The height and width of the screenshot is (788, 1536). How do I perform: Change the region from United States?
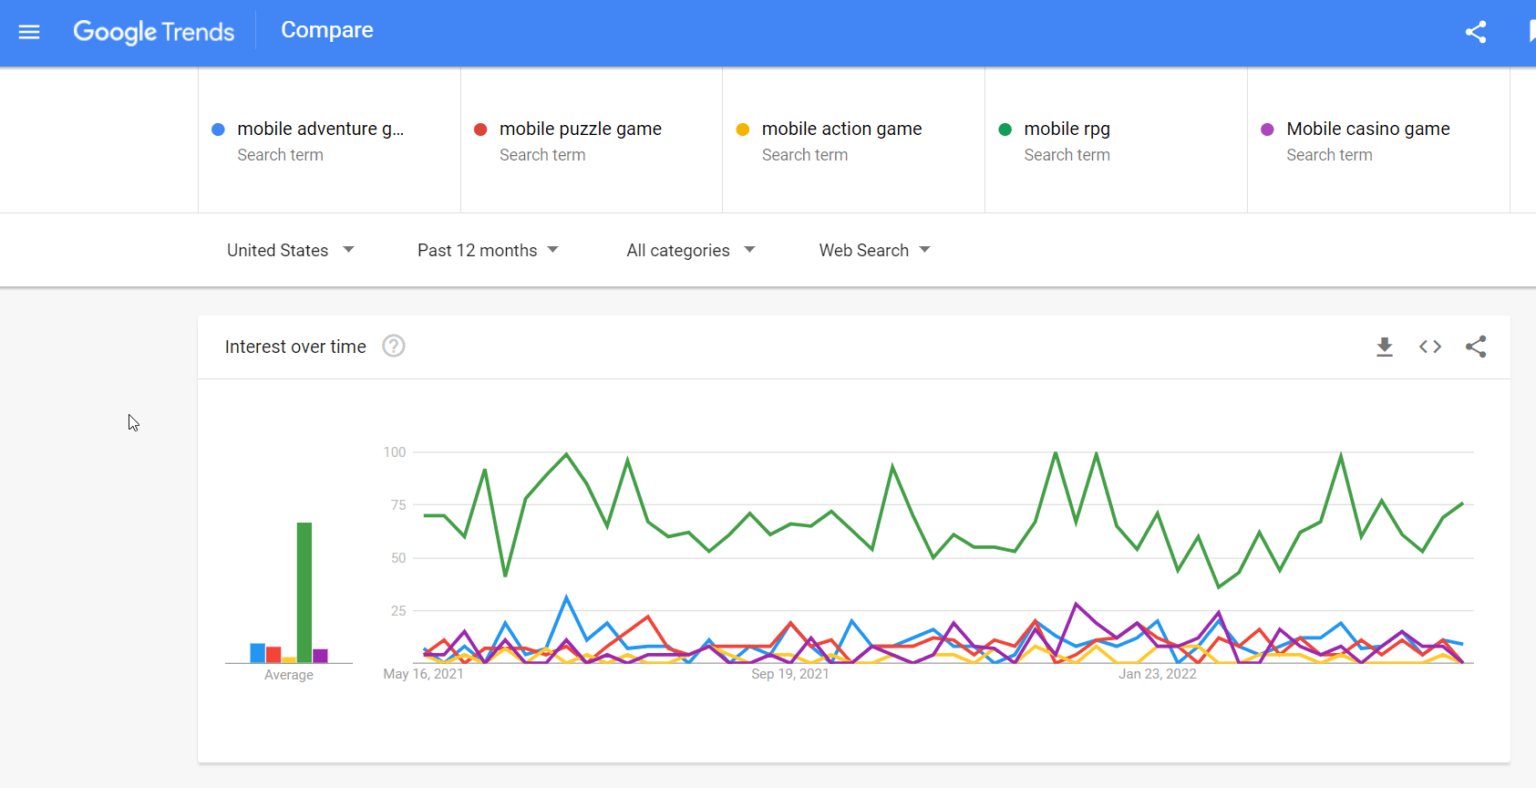(x=289, y=250)
